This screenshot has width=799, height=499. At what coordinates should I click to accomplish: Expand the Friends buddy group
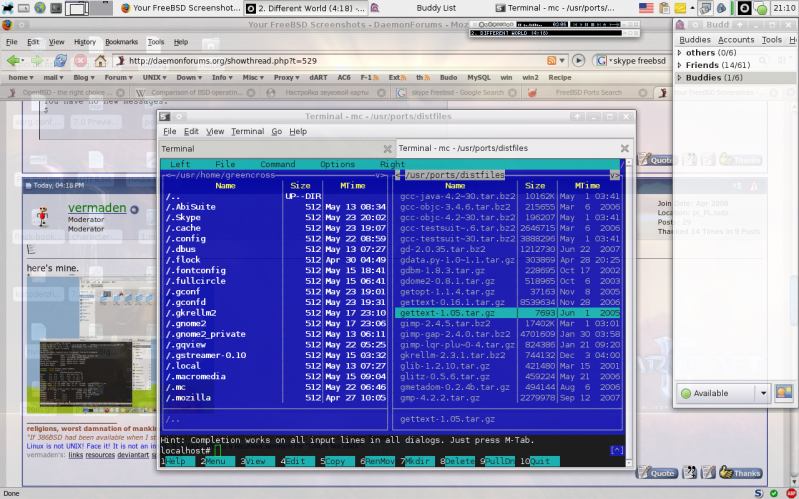pos(681,65)
